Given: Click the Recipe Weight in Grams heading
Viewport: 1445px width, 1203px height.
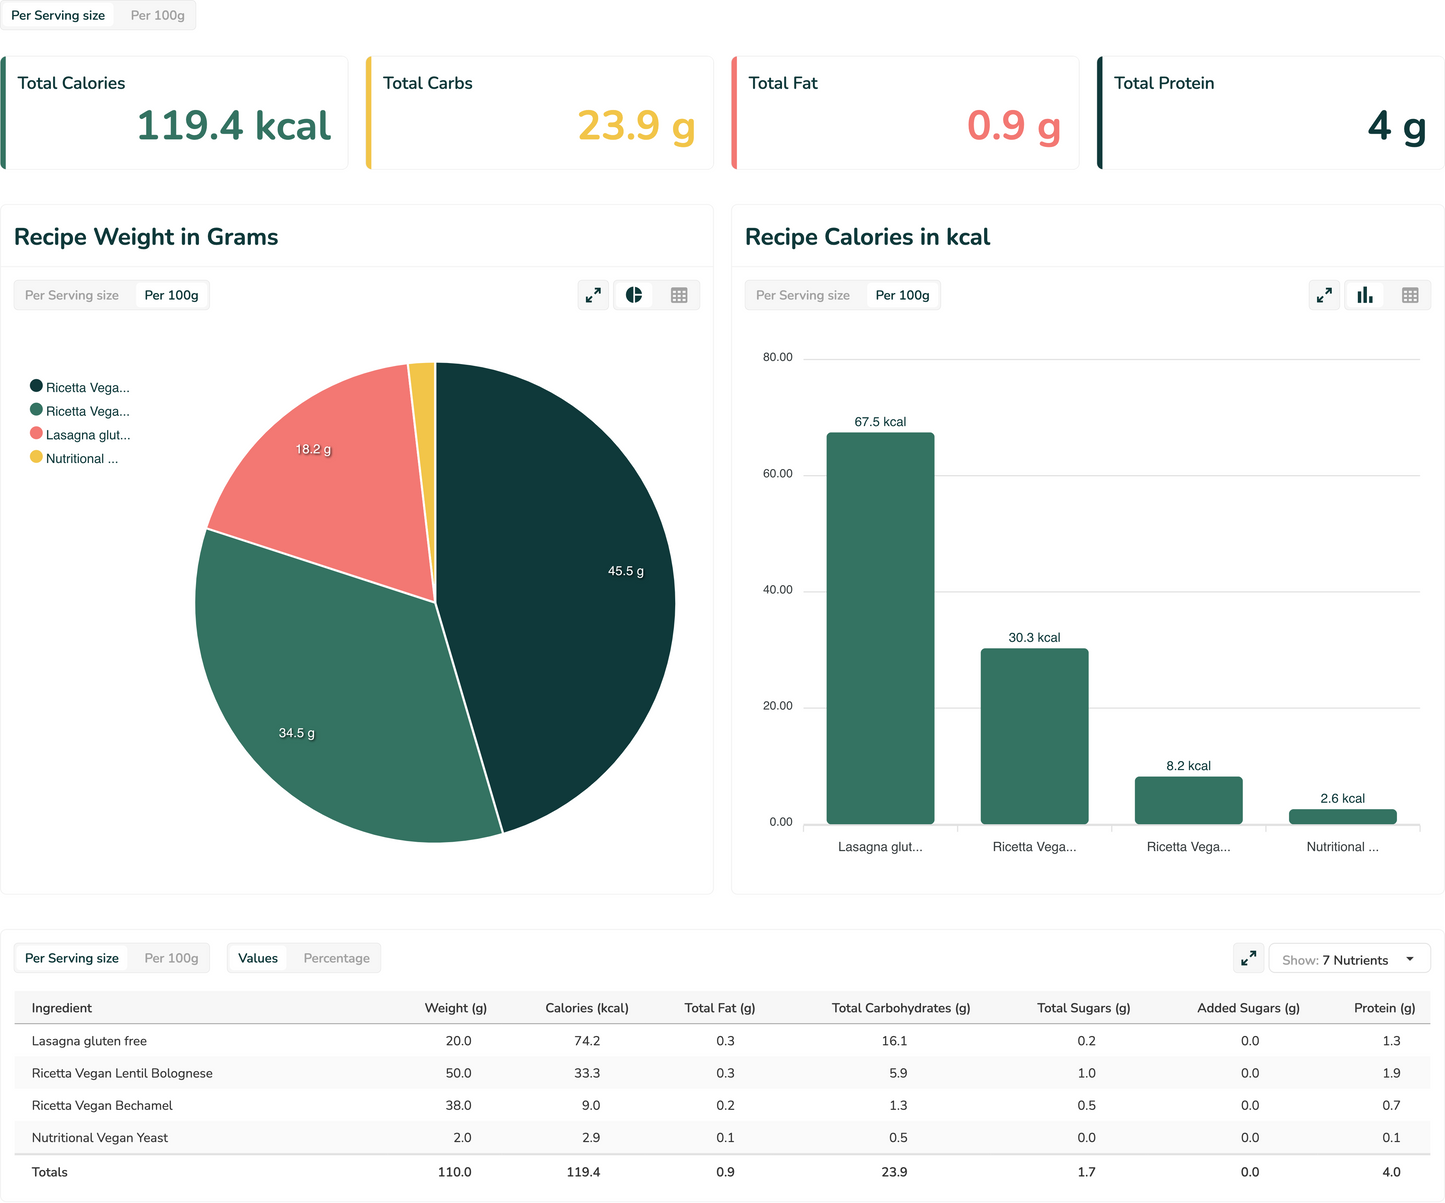Looking at the screenshot, I should 146,237.
